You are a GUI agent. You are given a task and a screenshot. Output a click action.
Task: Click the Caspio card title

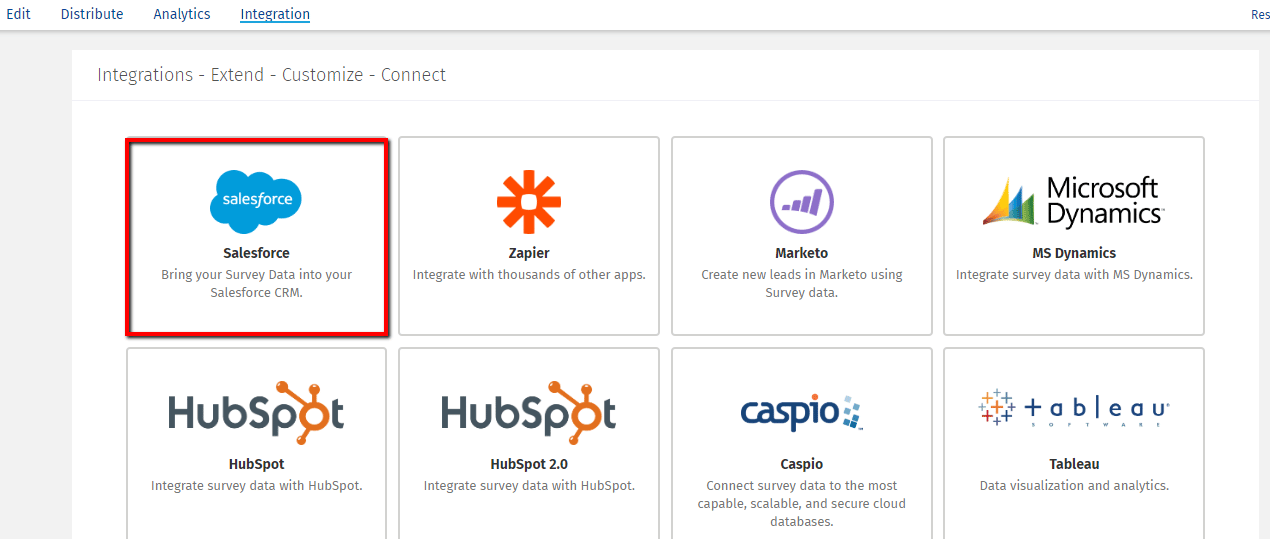802,464
